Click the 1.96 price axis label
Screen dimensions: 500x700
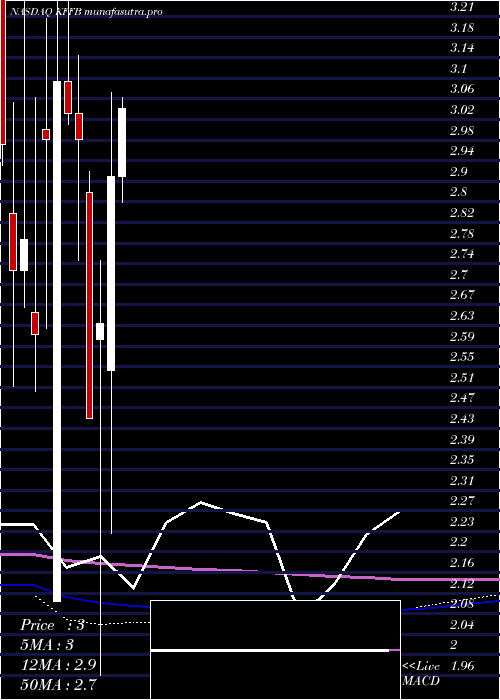click(x=462, y=666)
